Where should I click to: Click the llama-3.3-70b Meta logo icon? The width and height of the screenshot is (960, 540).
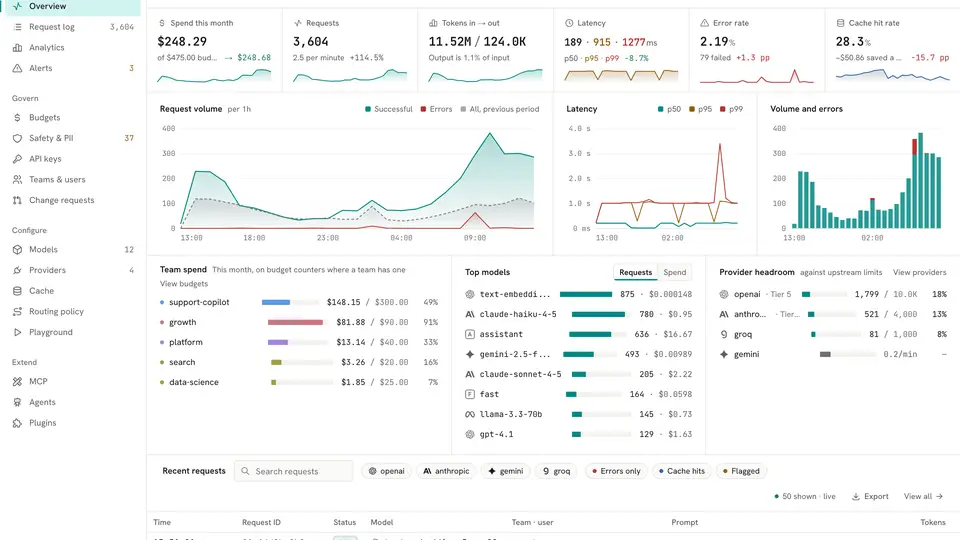point(470,414)
